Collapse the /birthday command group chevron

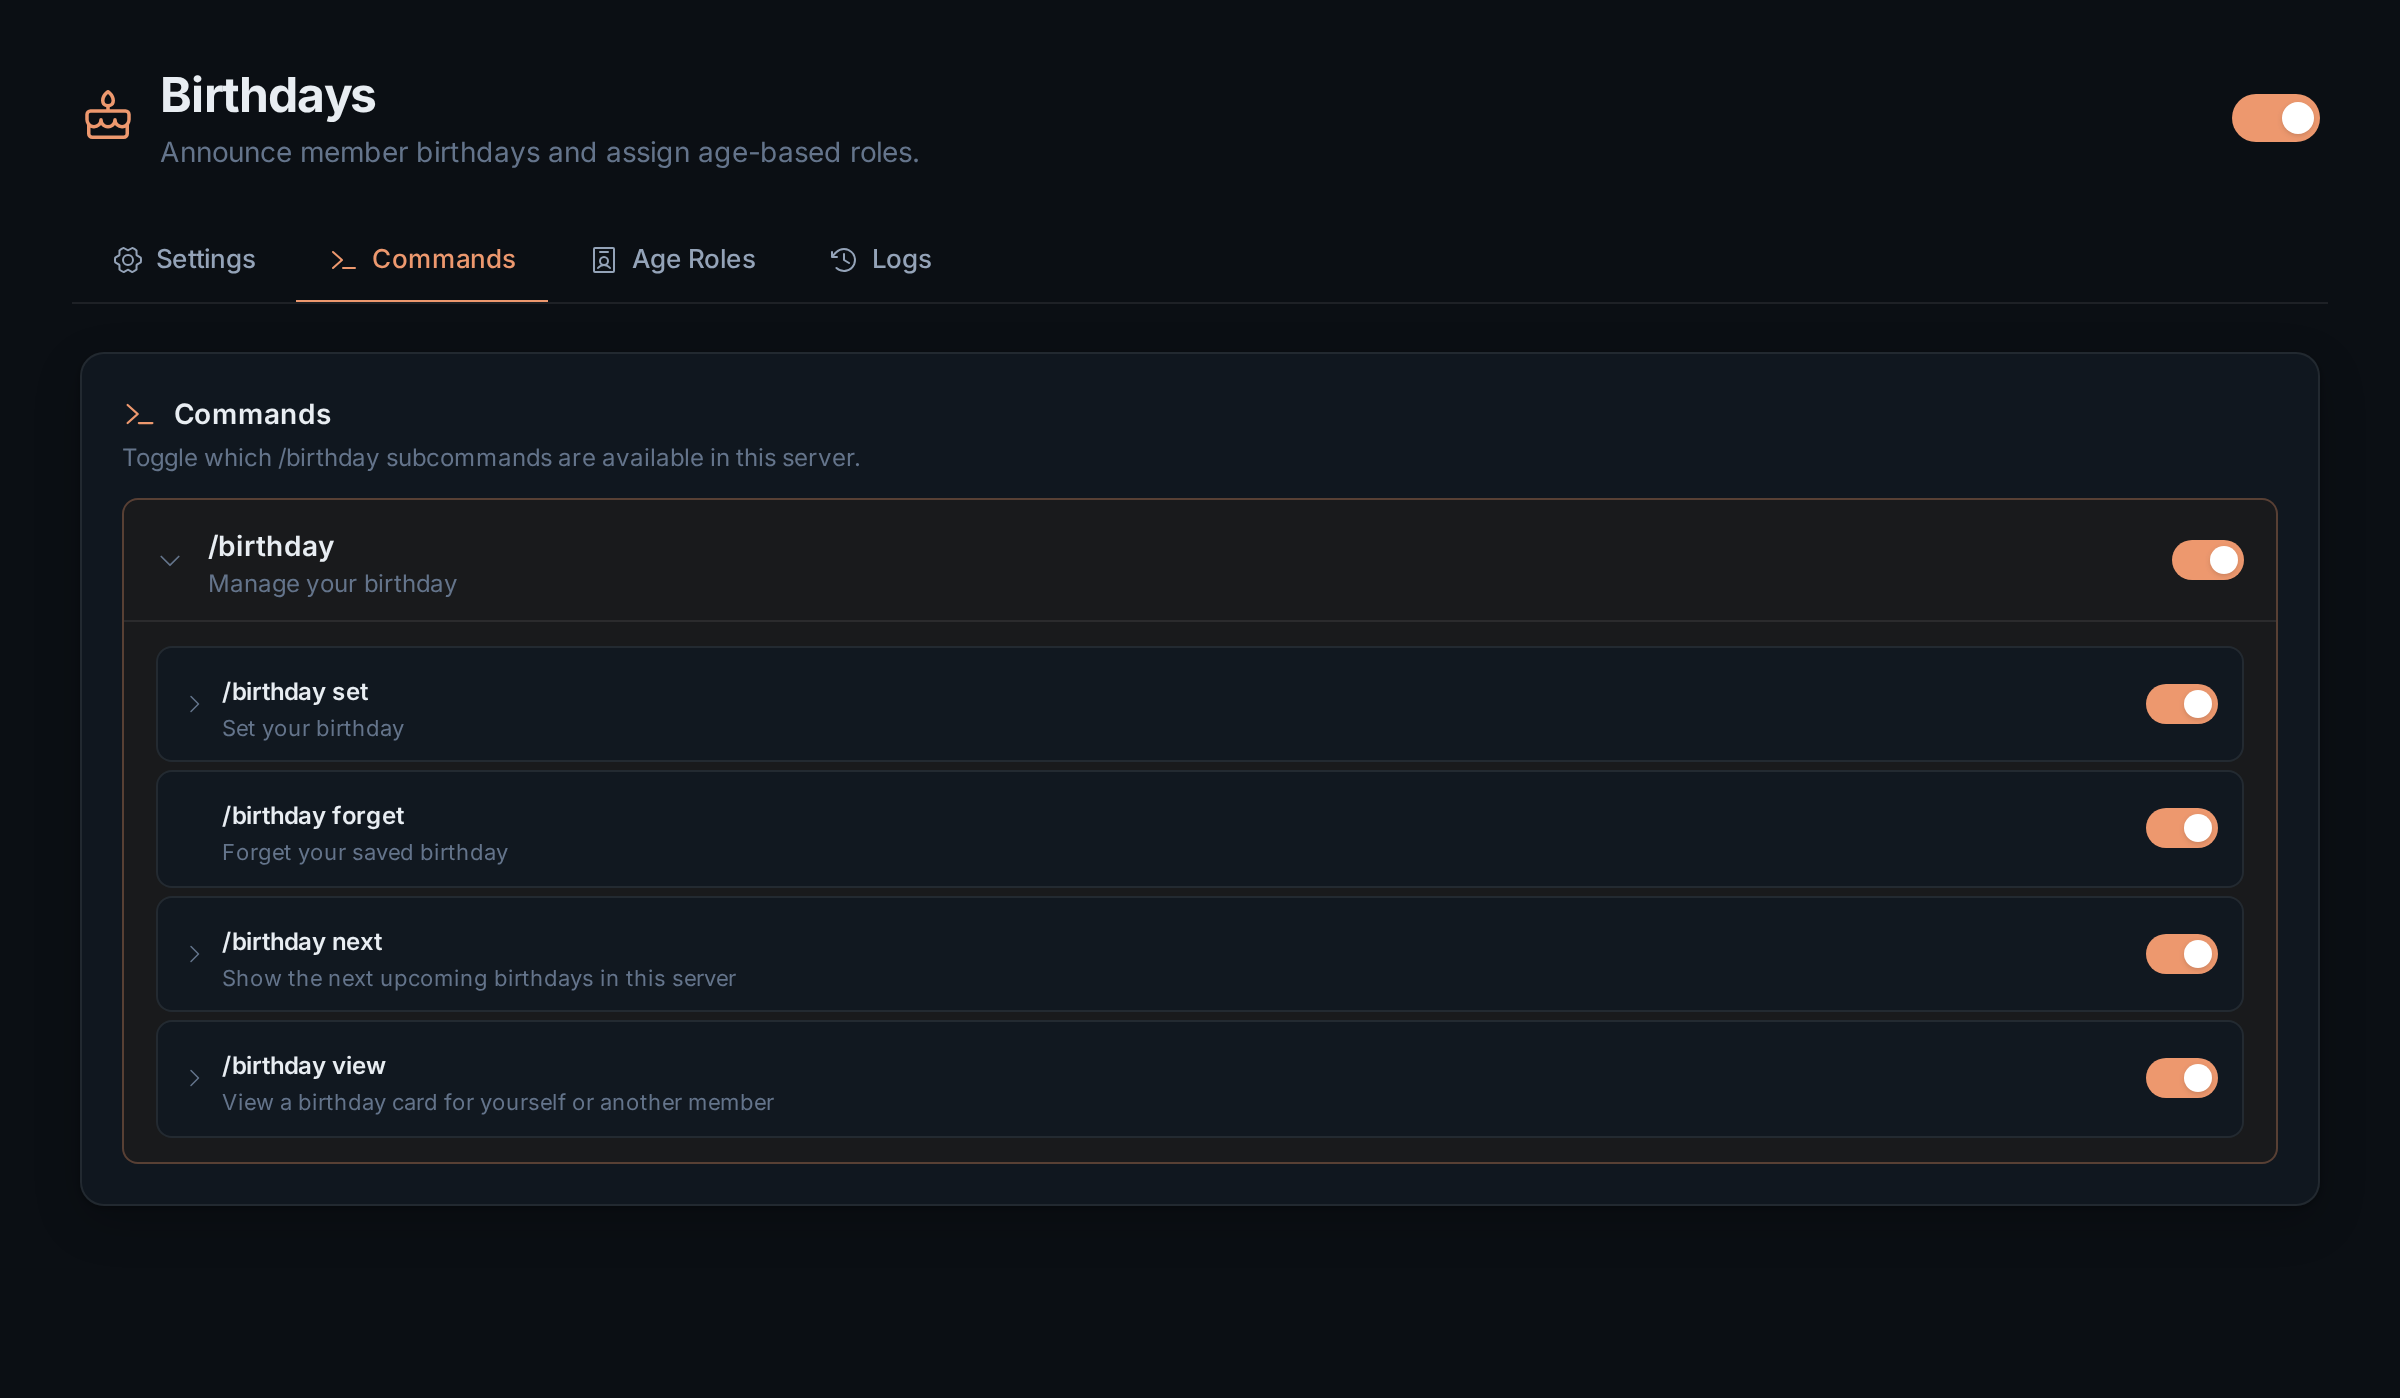pos(170,561)
